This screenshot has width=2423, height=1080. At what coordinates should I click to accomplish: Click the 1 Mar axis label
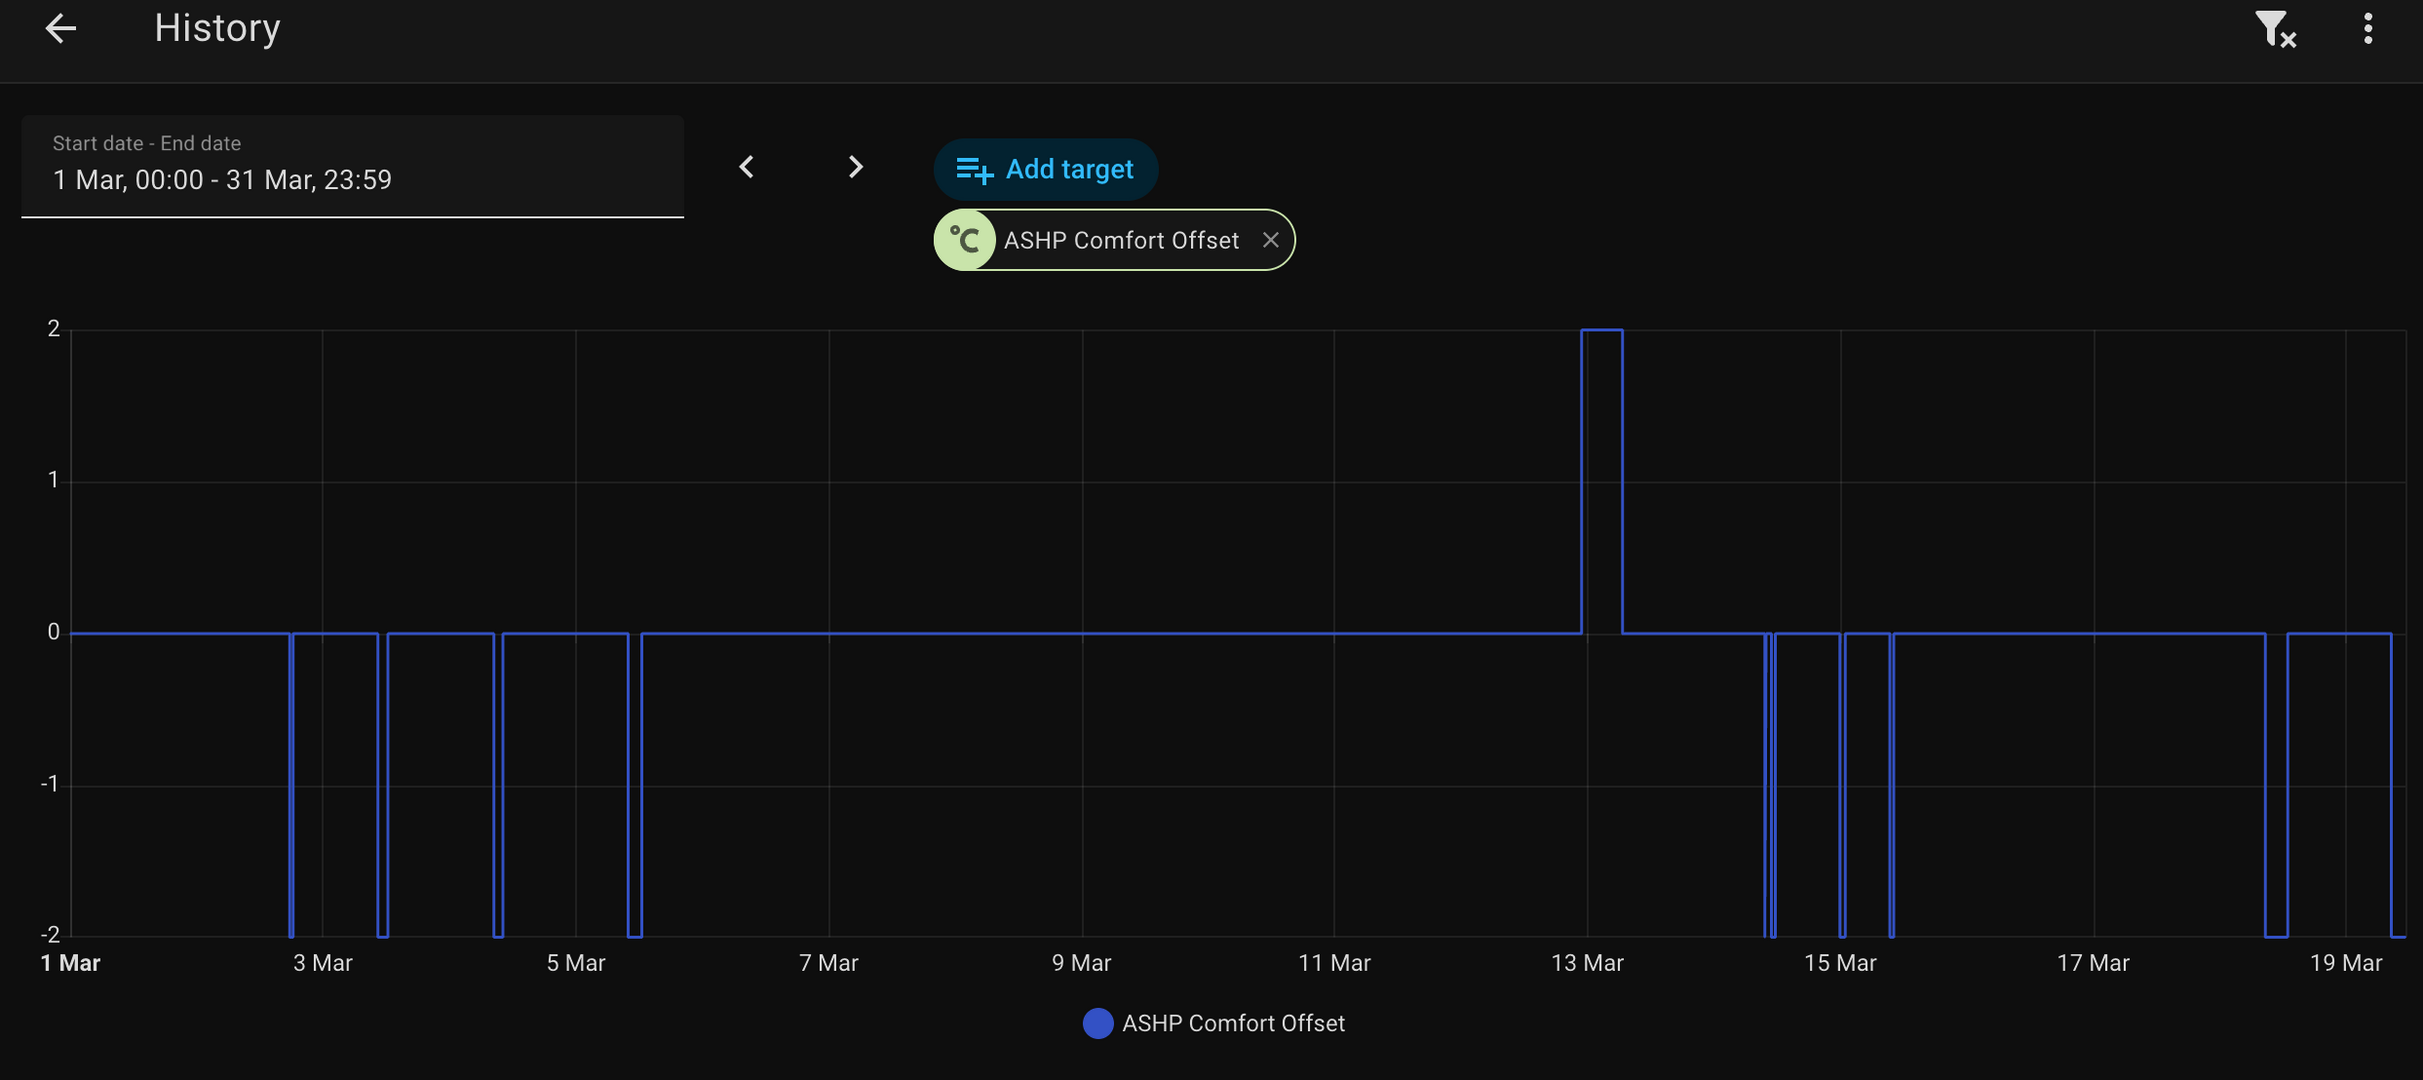click(70, 963)
